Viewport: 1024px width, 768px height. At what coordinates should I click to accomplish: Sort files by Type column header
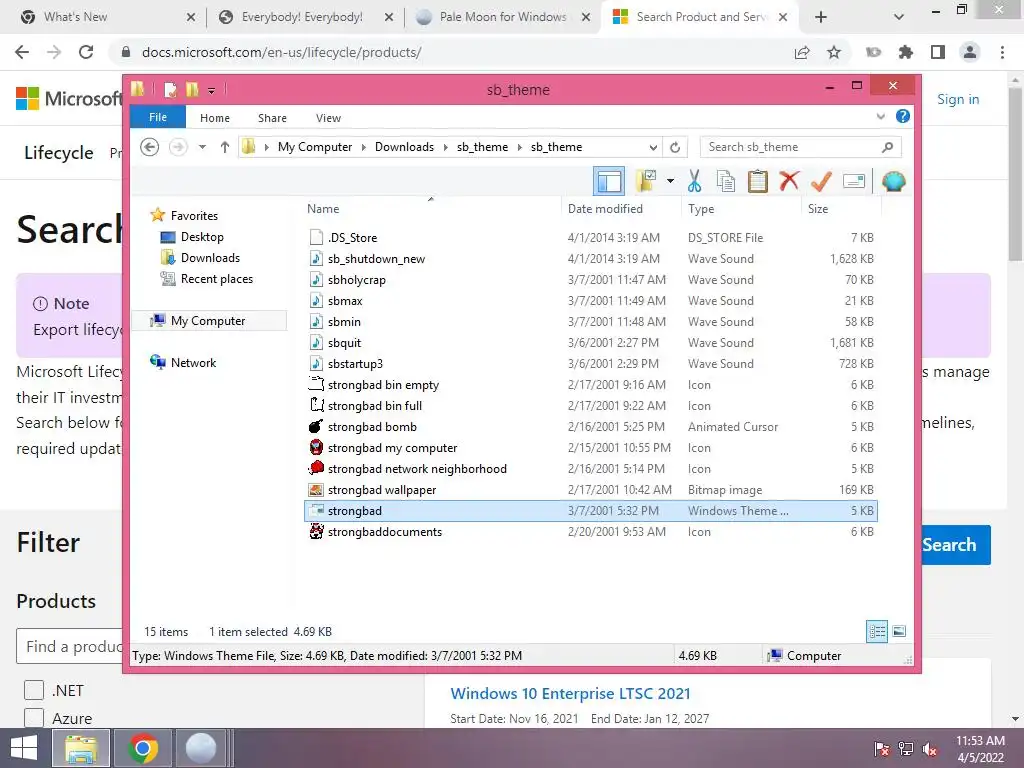click(741, 209)
